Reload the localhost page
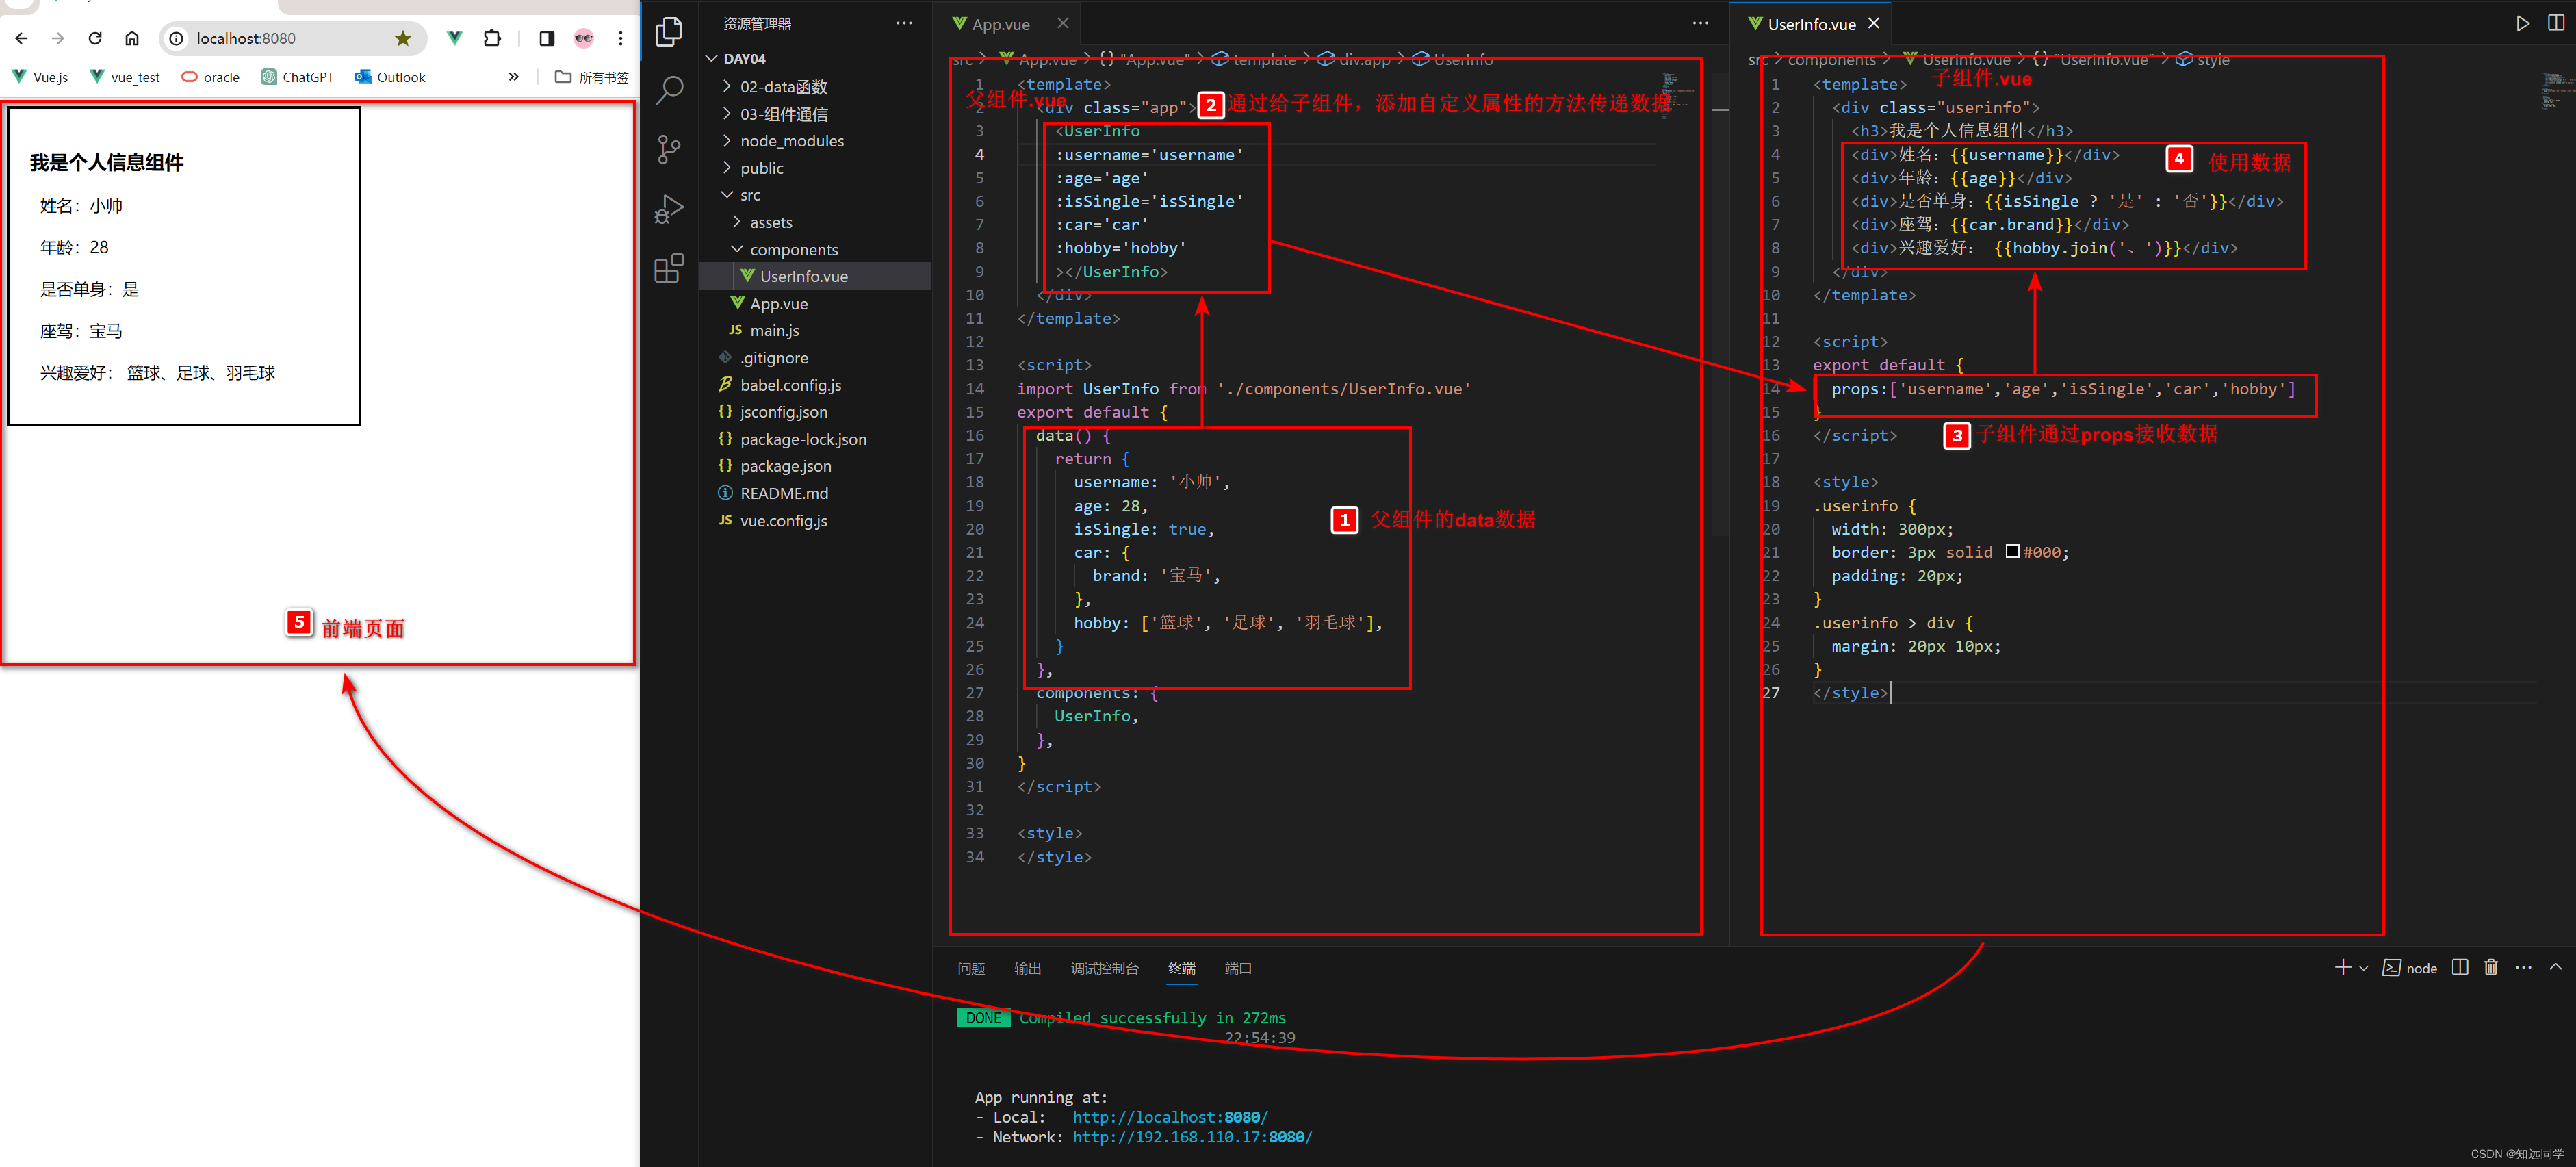 [95, 38]
